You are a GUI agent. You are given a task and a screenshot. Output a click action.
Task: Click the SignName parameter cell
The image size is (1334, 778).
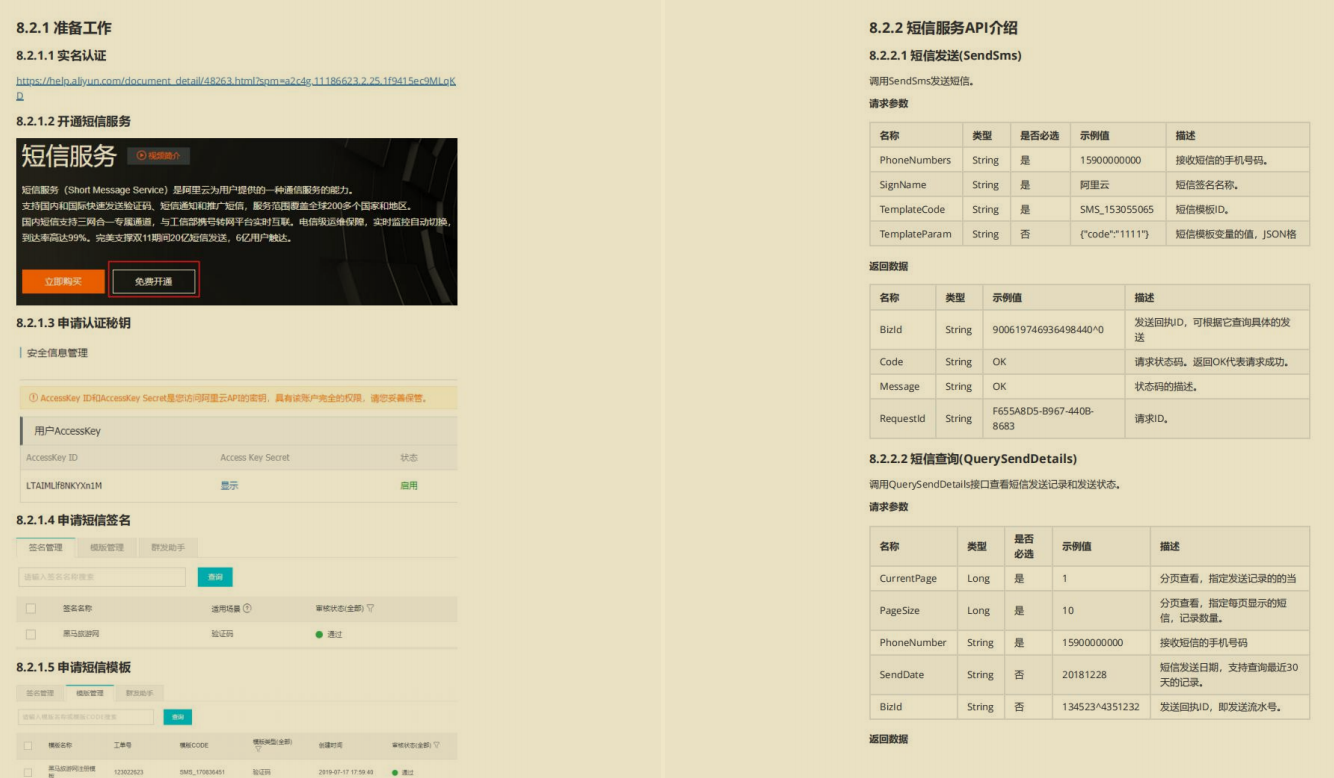coord(916,185)
